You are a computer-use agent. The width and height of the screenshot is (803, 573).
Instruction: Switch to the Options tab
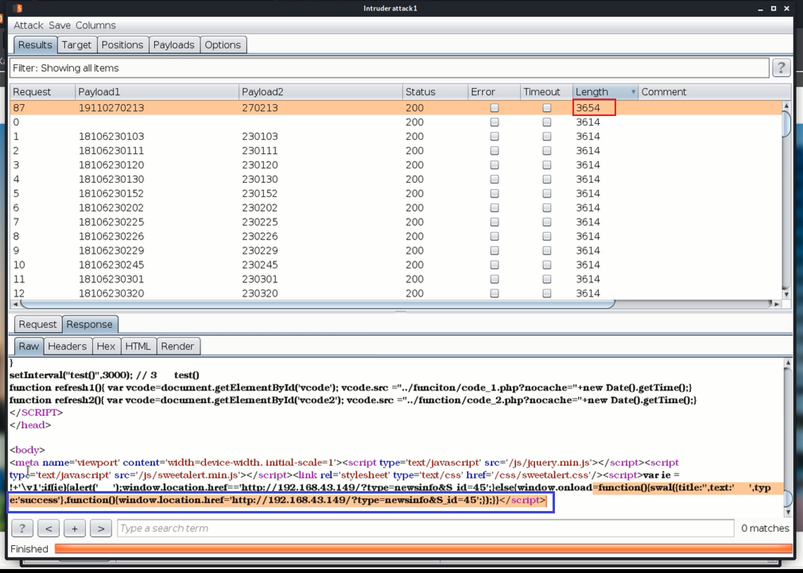coord(223,45)
